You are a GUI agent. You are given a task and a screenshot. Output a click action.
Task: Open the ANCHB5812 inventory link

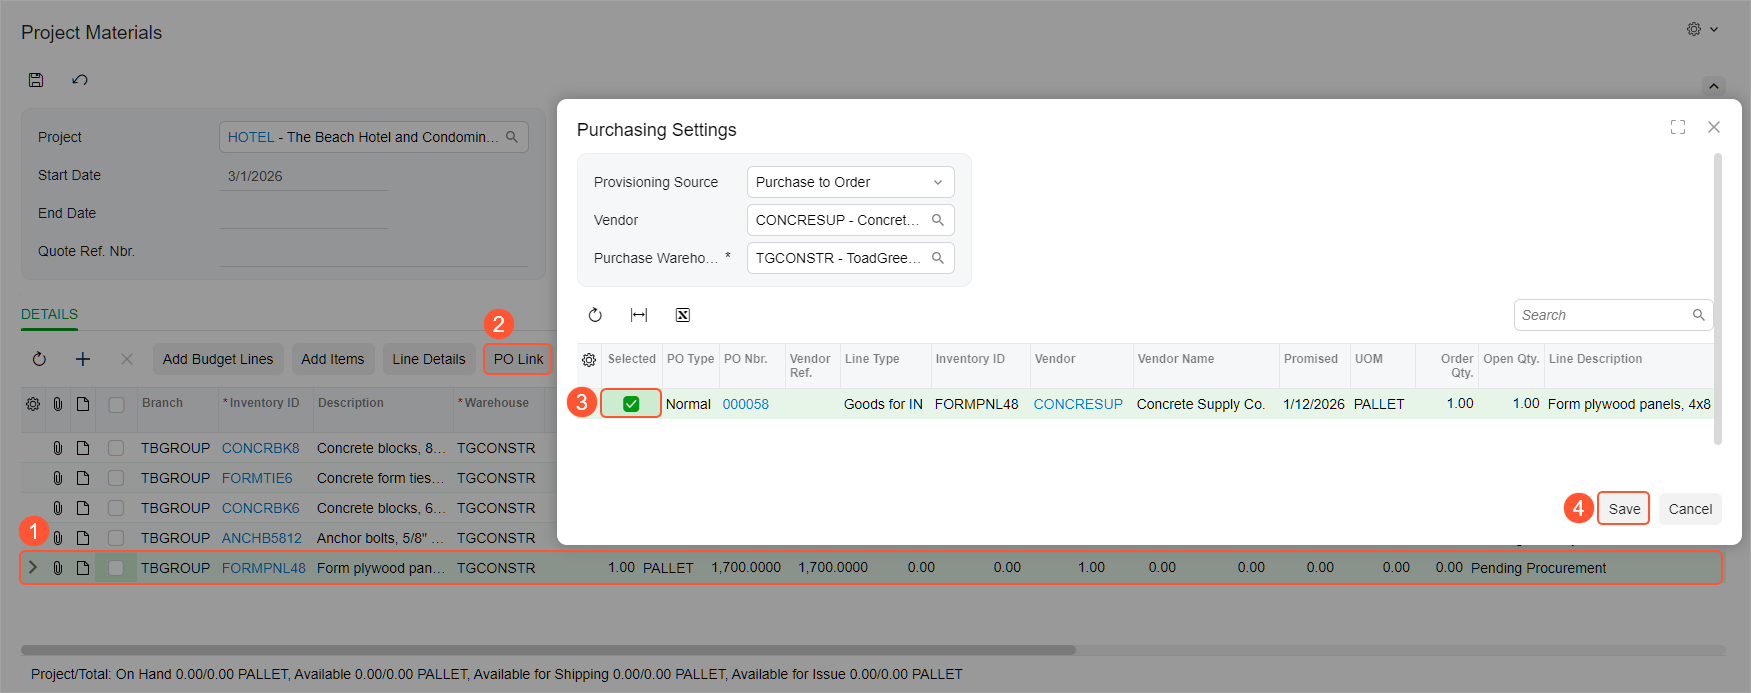(x=262, y=538)
